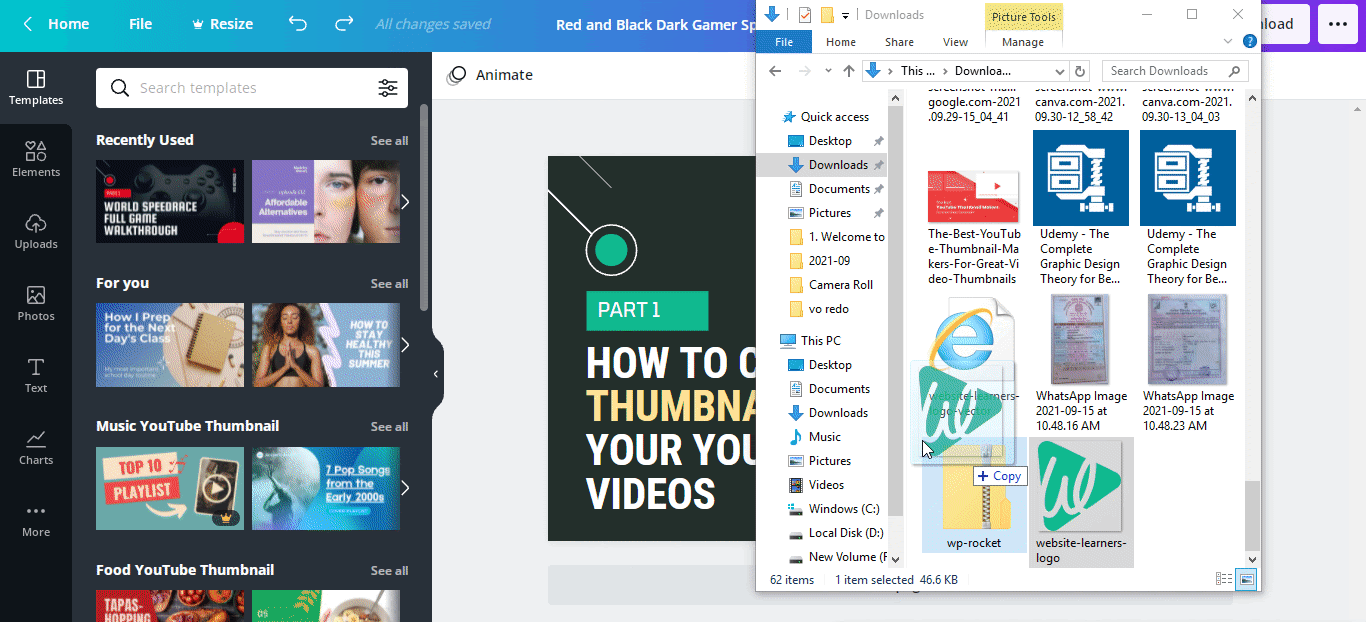Click the navigation pane scroll down arrow
Image resolution: width=1366 pixels, height=622 pixels.
tap(896, 559)
